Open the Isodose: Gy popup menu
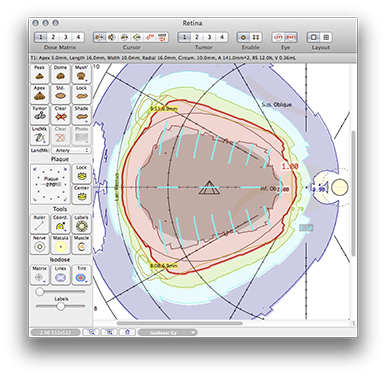This screenshot has width=386, height=377. point(168,332)
